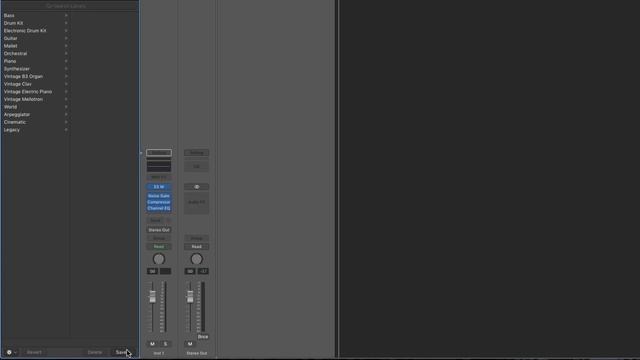
Task: Select the Arpeggiator library category
Action: click(17, 115)
